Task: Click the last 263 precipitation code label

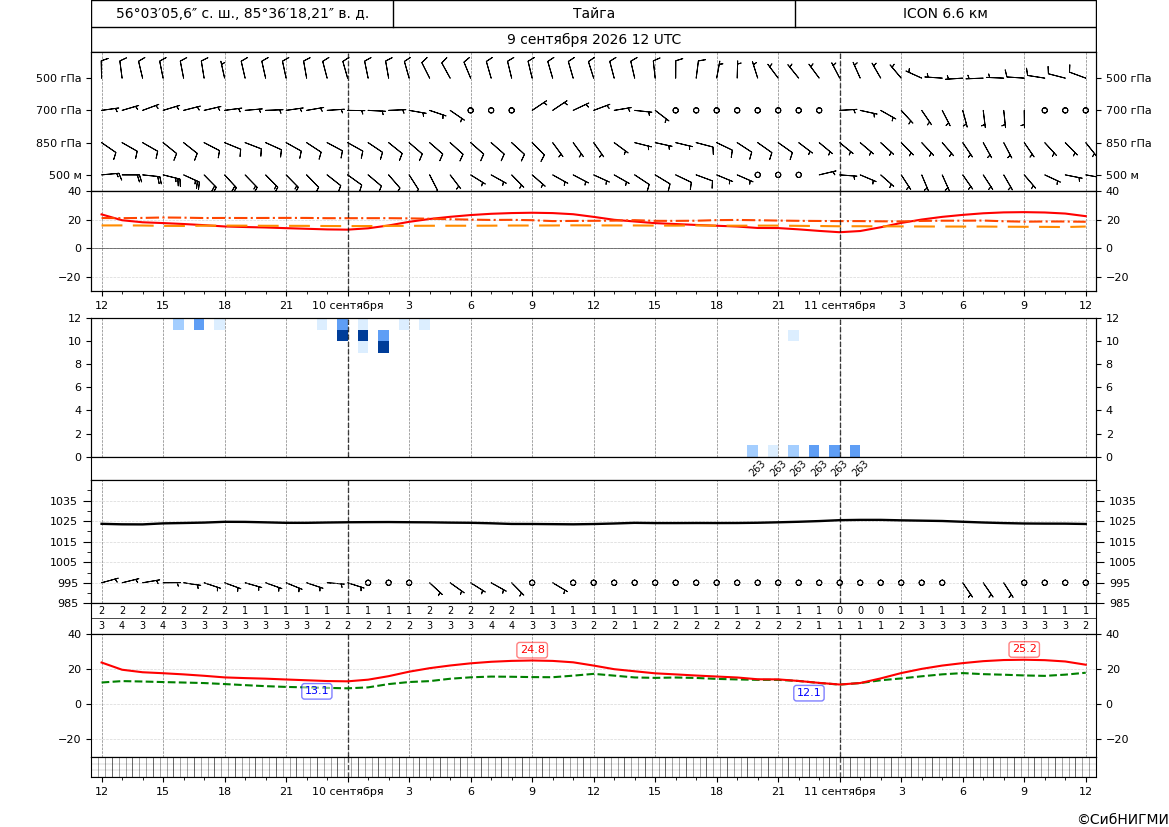Action: point(859,468)
